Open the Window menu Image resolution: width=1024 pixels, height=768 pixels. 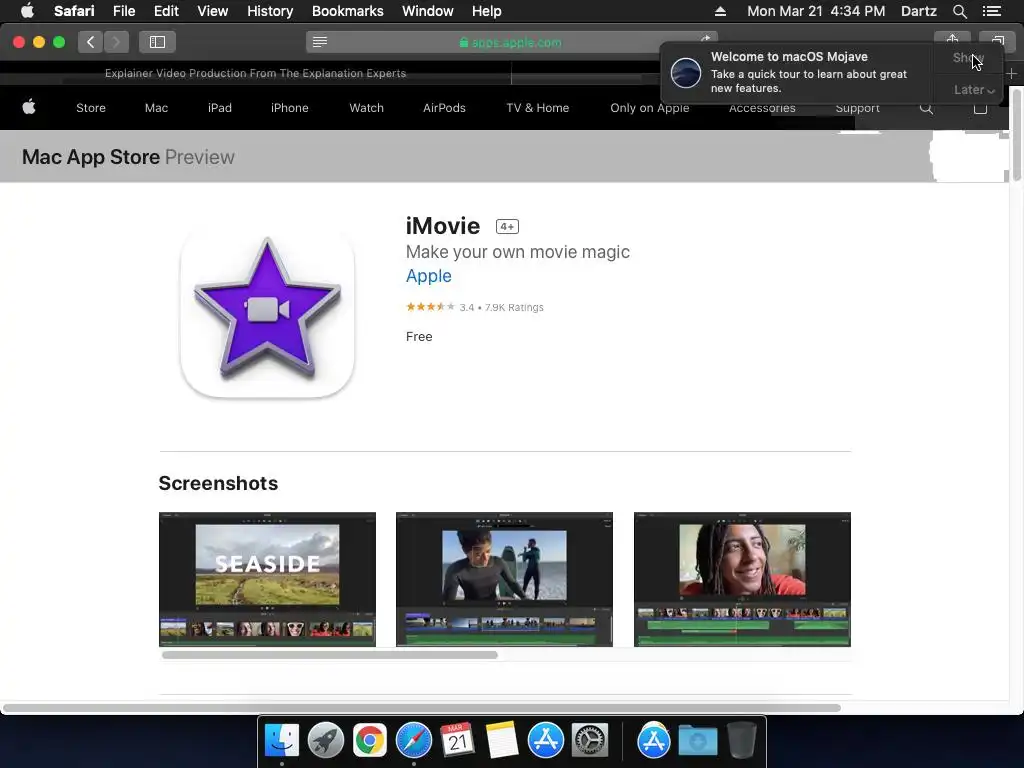click(x=427, y=11)
